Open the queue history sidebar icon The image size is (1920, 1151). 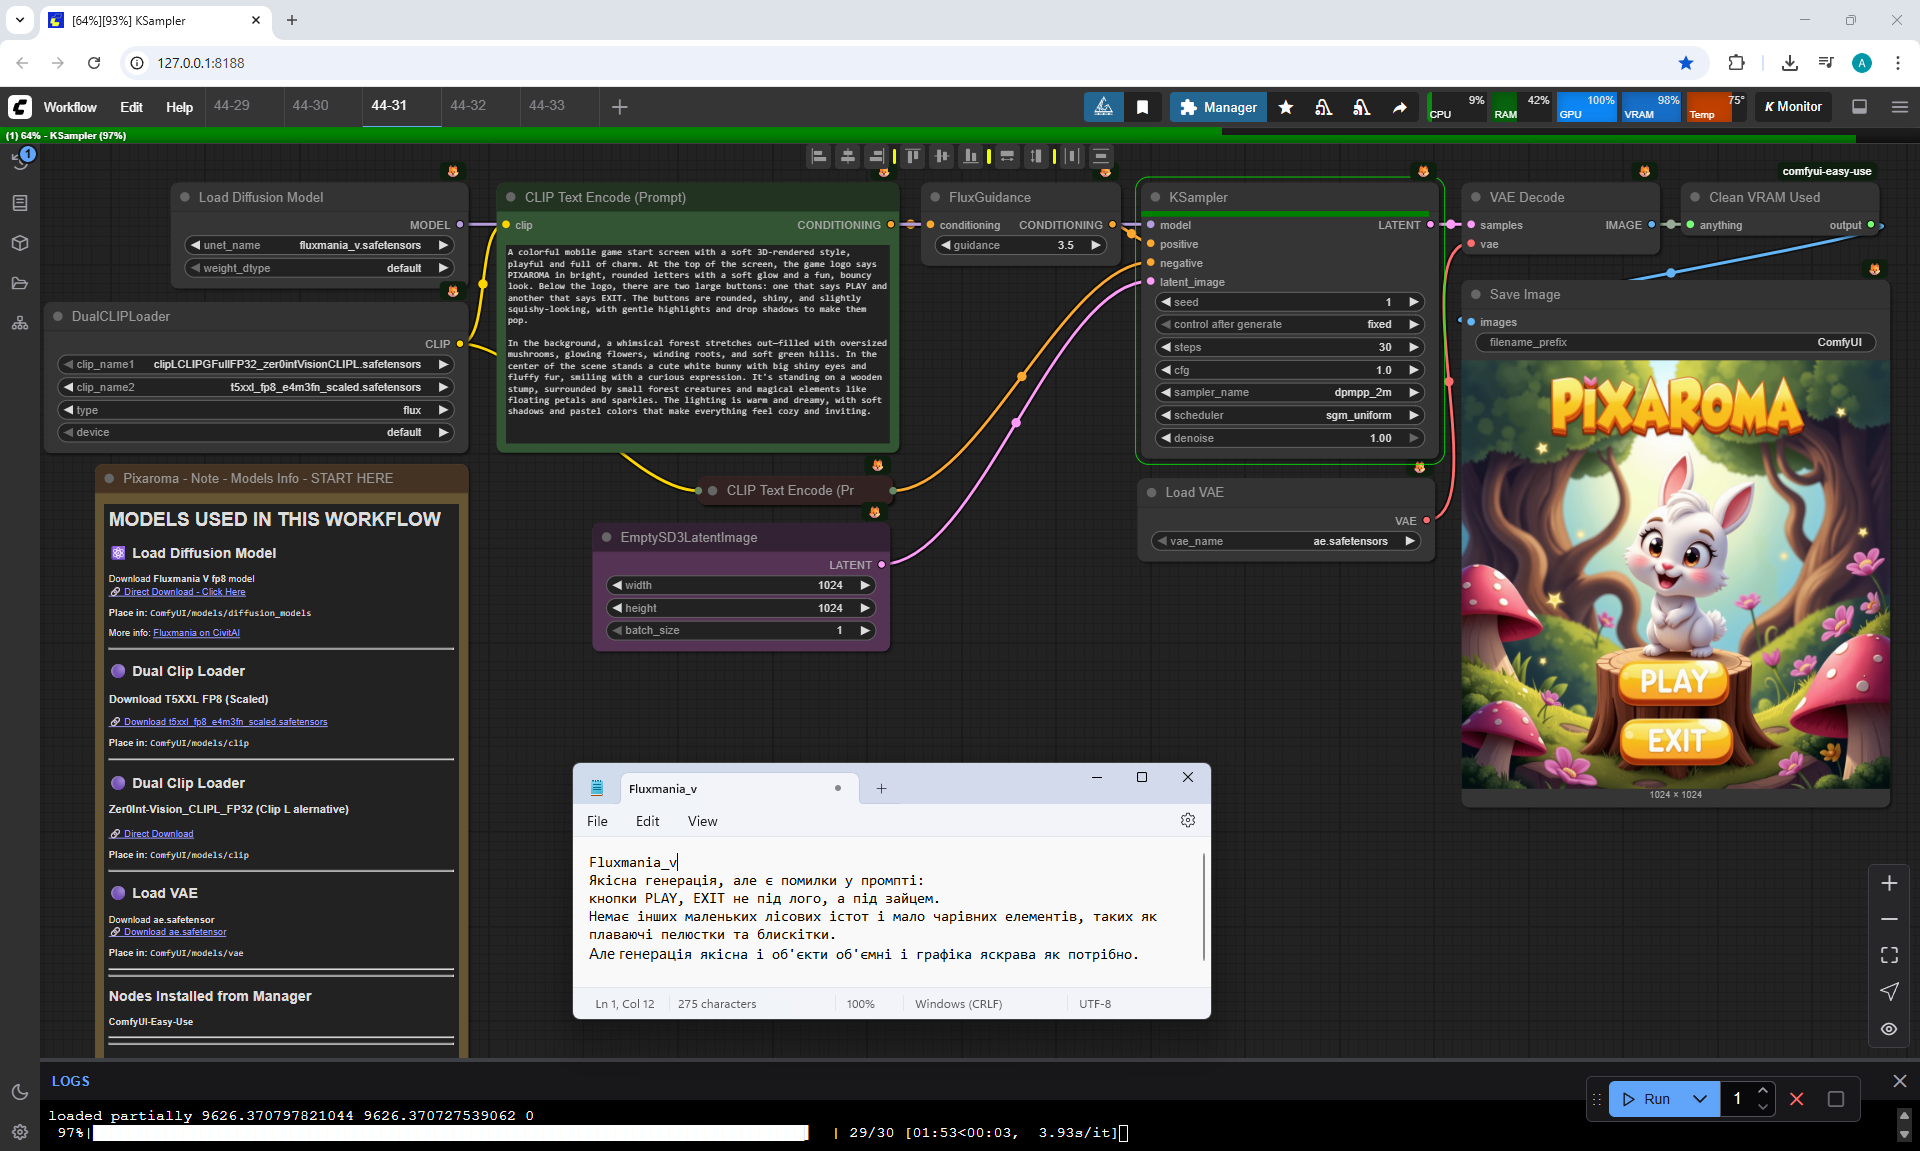(20, 162)
